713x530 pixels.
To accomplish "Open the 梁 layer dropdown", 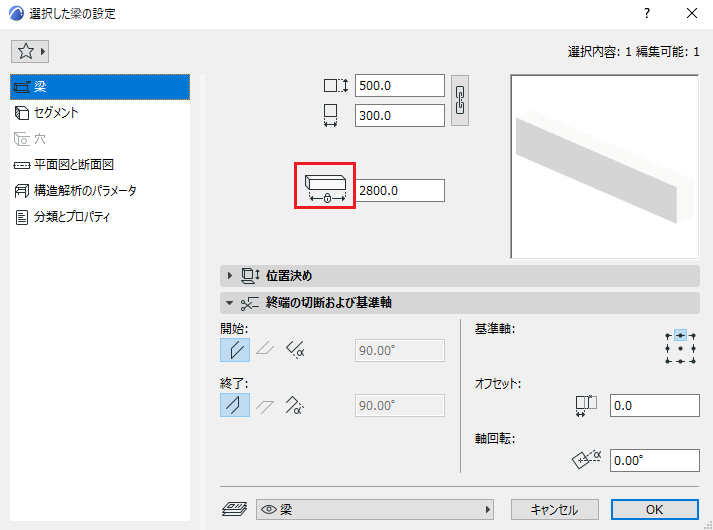I will pyautogui.click(x=375, y=510).
